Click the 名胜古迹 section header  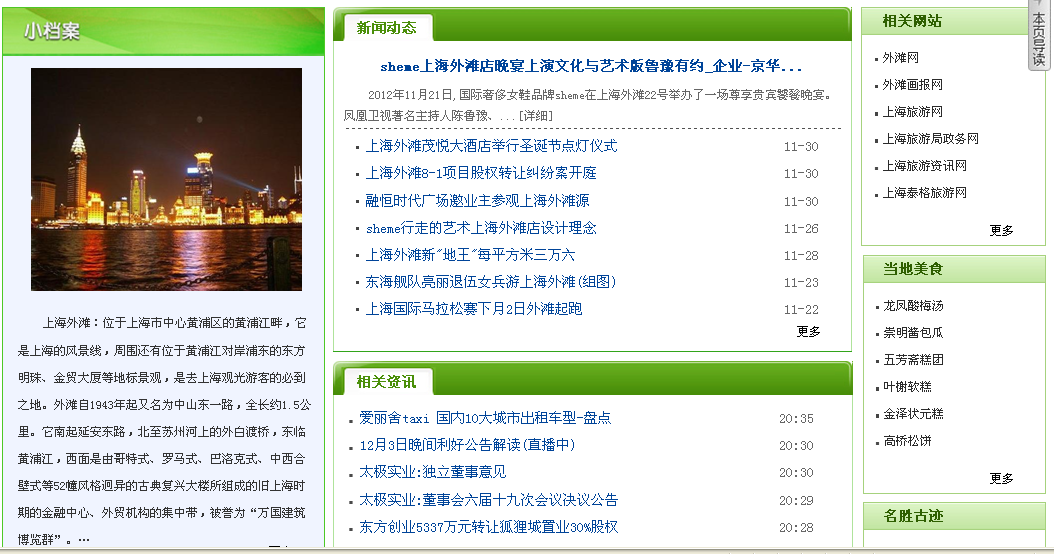[x=913, y=516]
